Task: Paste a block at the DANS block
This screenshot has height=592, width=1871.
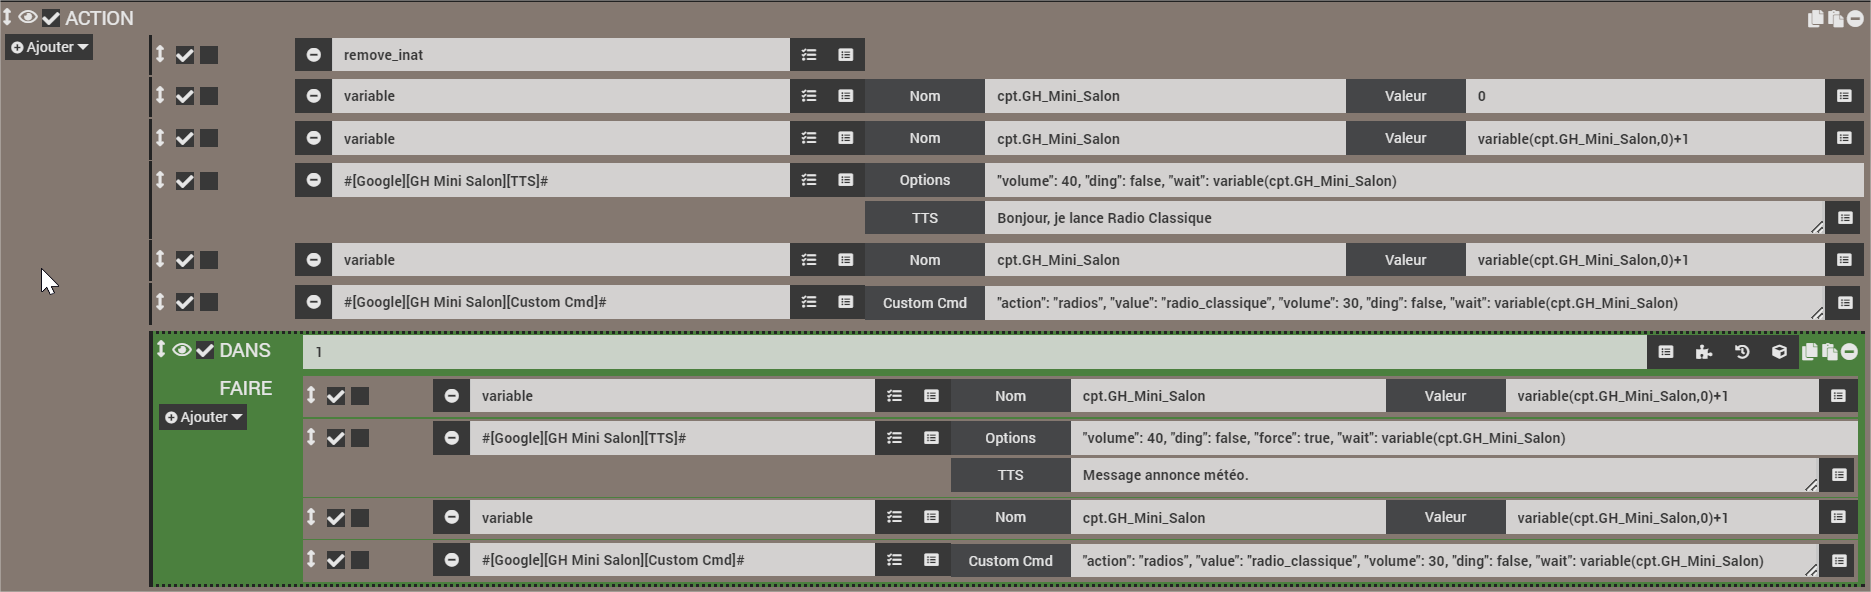Action: tap(1829, 352)
